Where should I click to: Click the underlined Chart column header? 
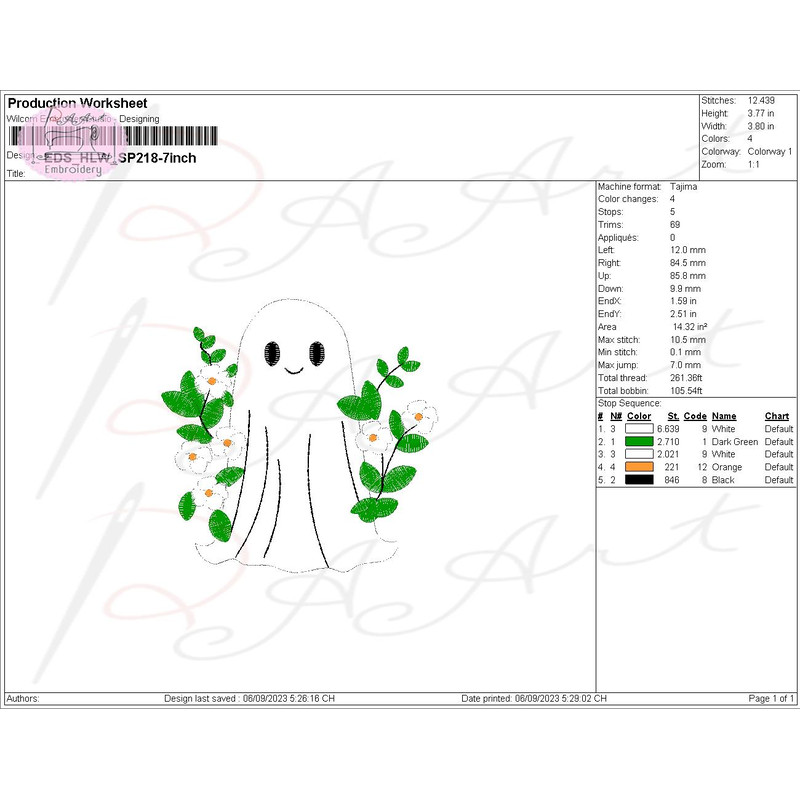(777, 416)
